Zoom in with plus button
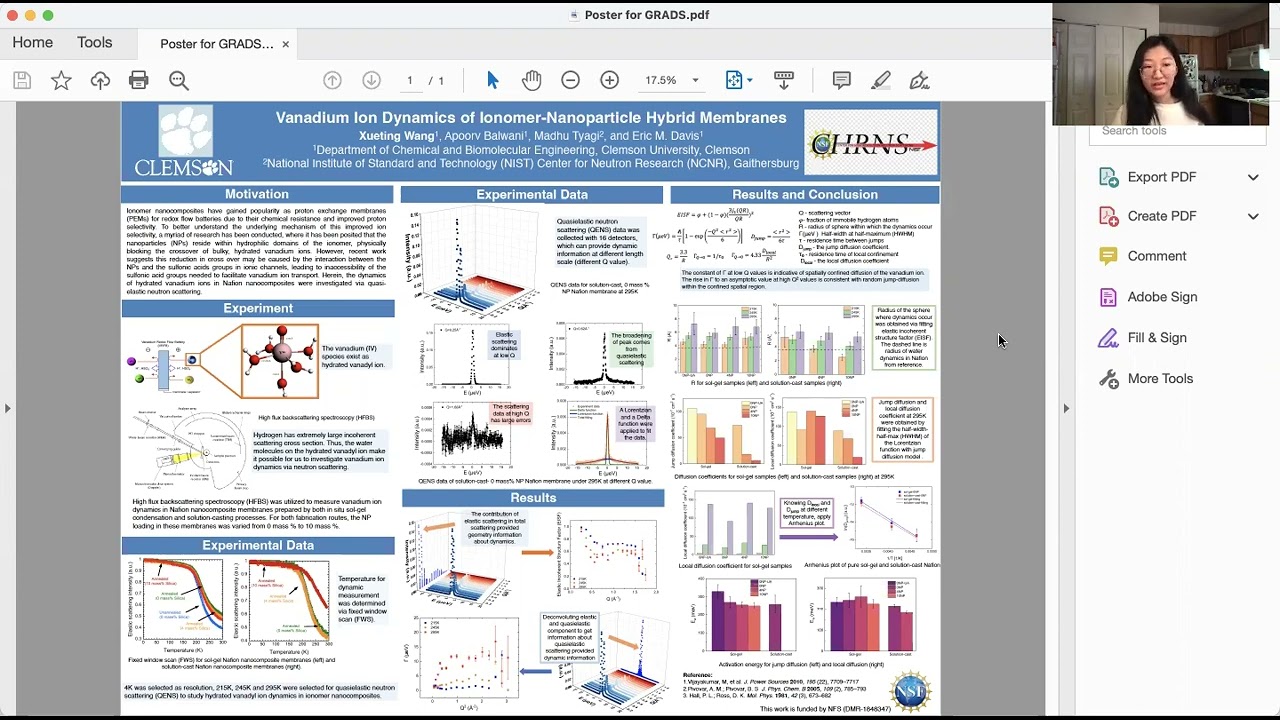The image size is (1280, 720). point(609,80)
